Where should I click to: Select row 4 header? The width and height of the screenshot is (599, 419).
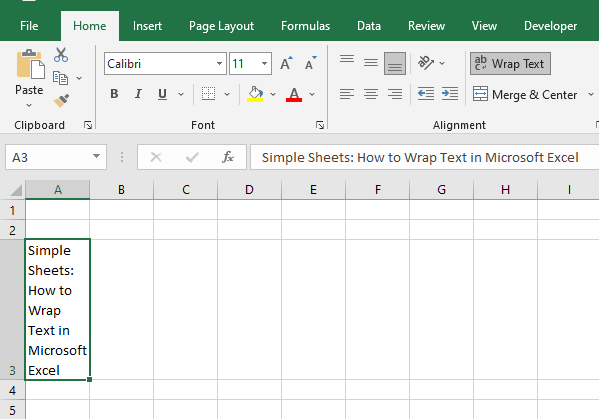tap(13, 390)
